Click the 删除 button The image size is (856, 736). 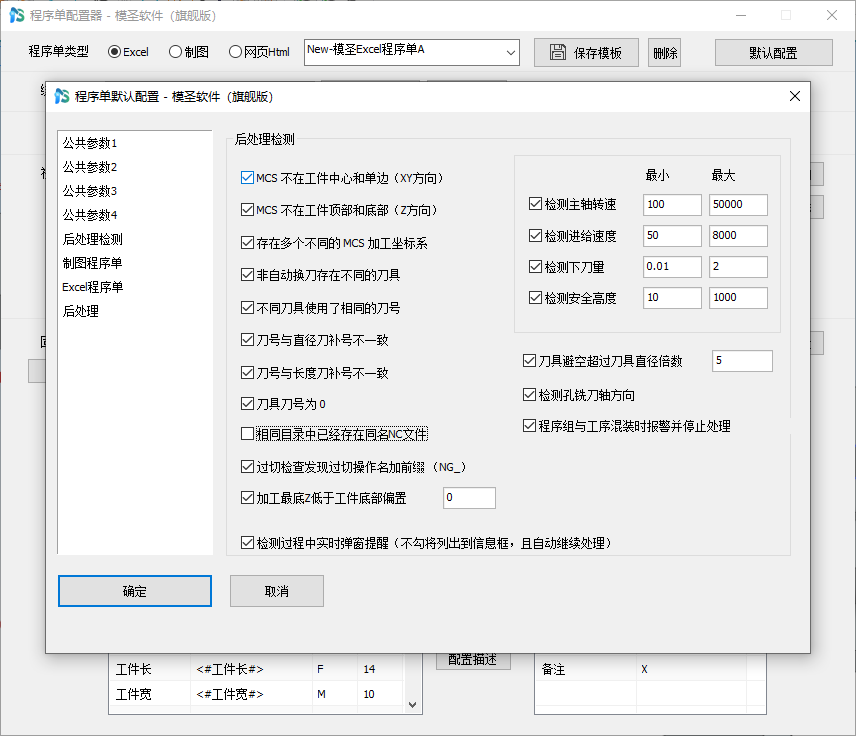tap(664, 52)
